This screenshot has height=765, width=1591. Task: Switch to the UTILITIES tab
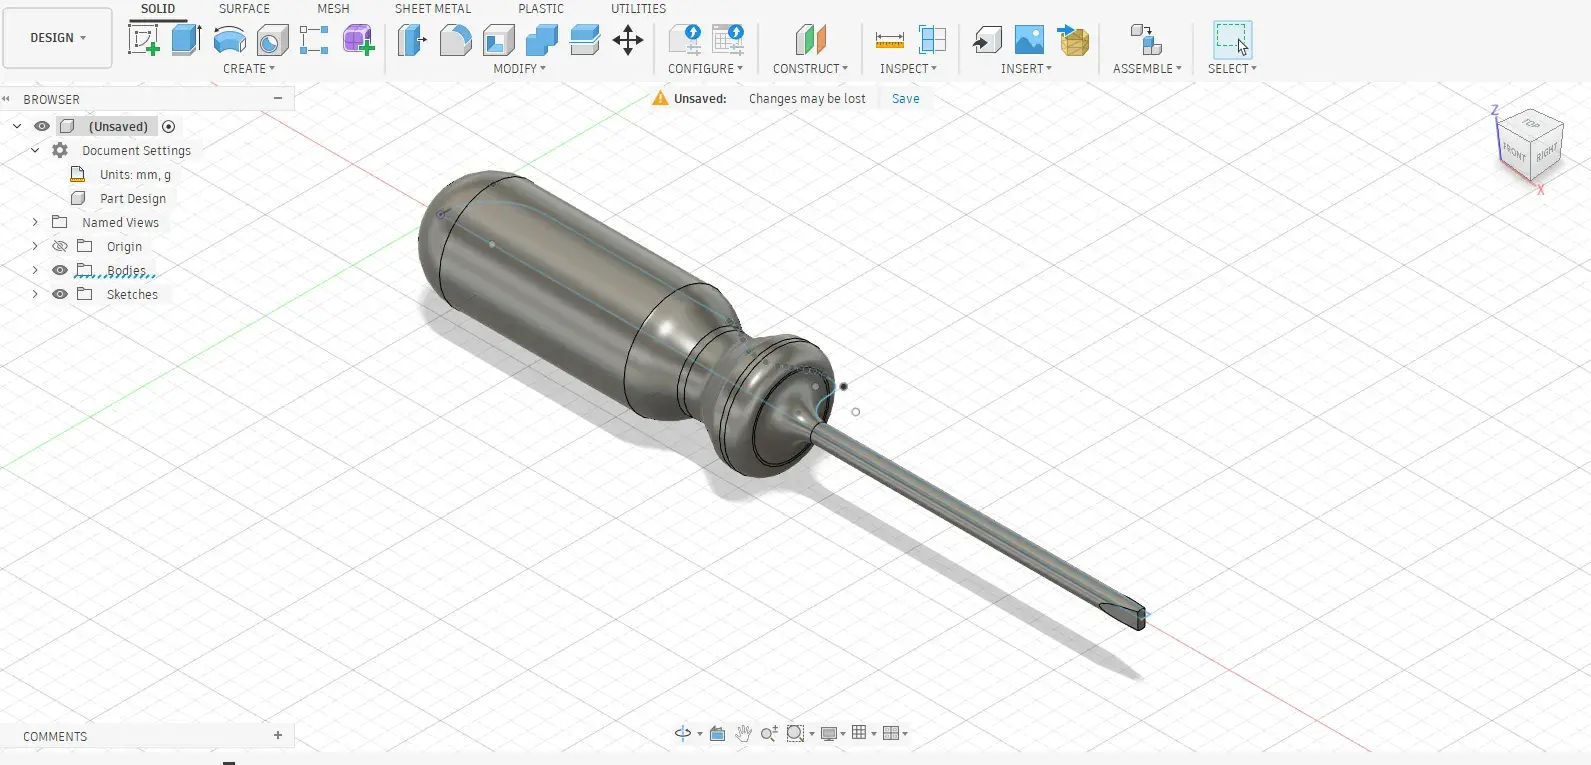tap(639, 9)
